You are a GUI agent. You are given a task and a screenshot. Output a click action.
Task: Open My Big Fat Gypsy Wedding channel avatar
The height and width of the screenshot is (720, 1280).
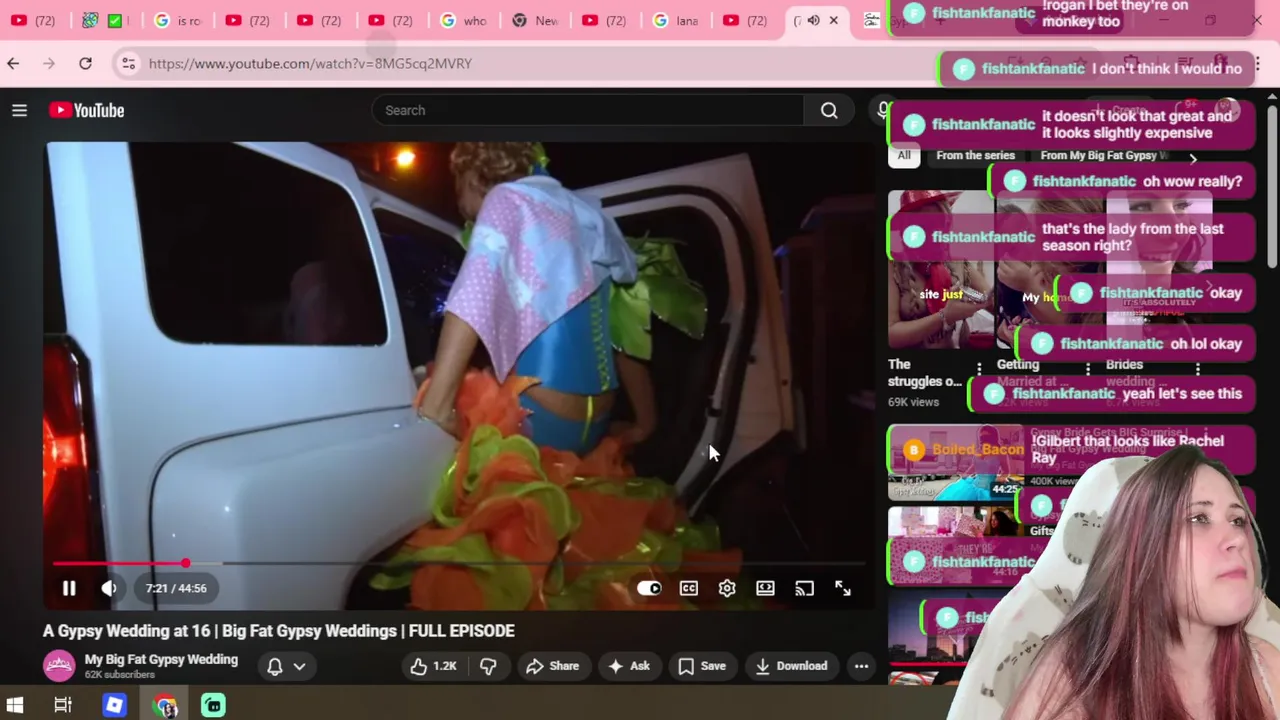point(59,666)
